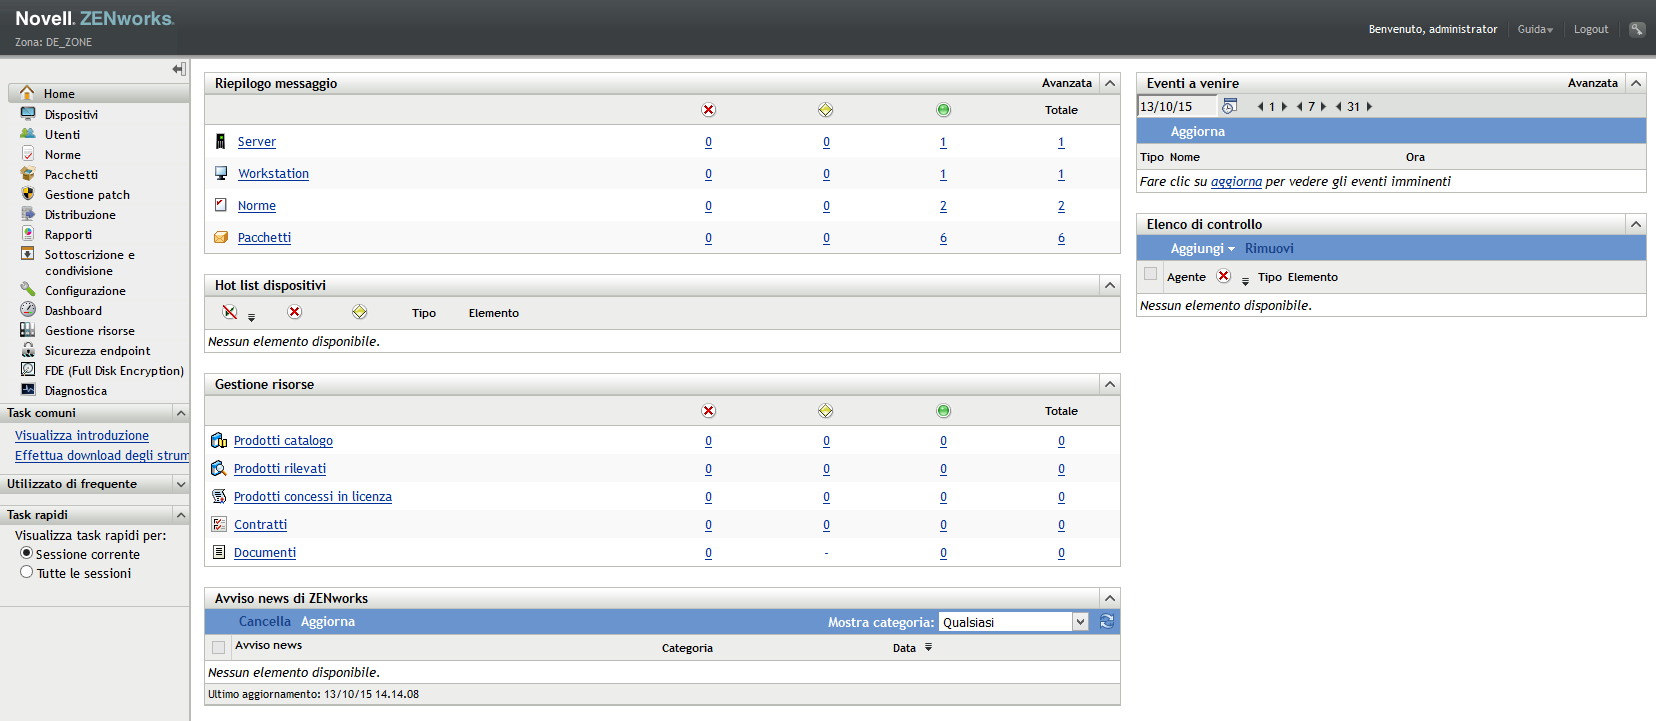Click Sicurezza endpoint lock sidebar icon

pyautogui.click(x=28, y=350)
